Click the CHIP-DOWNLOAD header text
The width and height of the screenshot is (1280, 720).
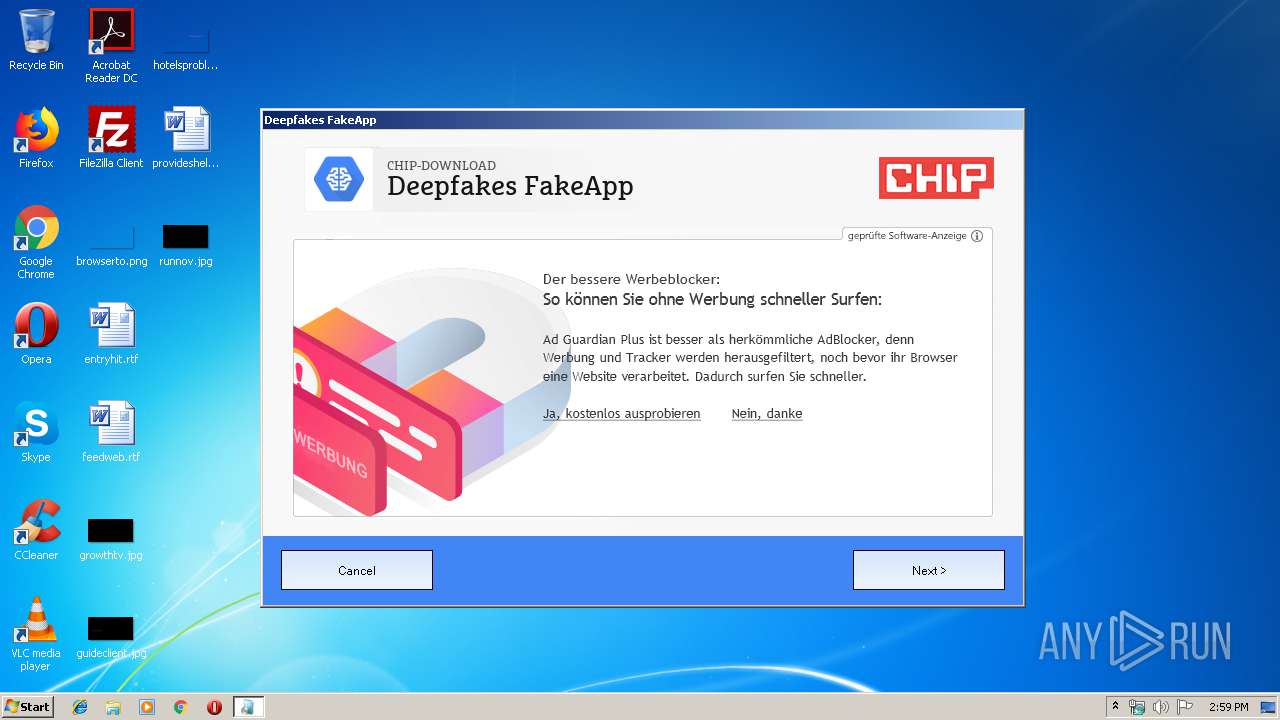tap(441, 166)
